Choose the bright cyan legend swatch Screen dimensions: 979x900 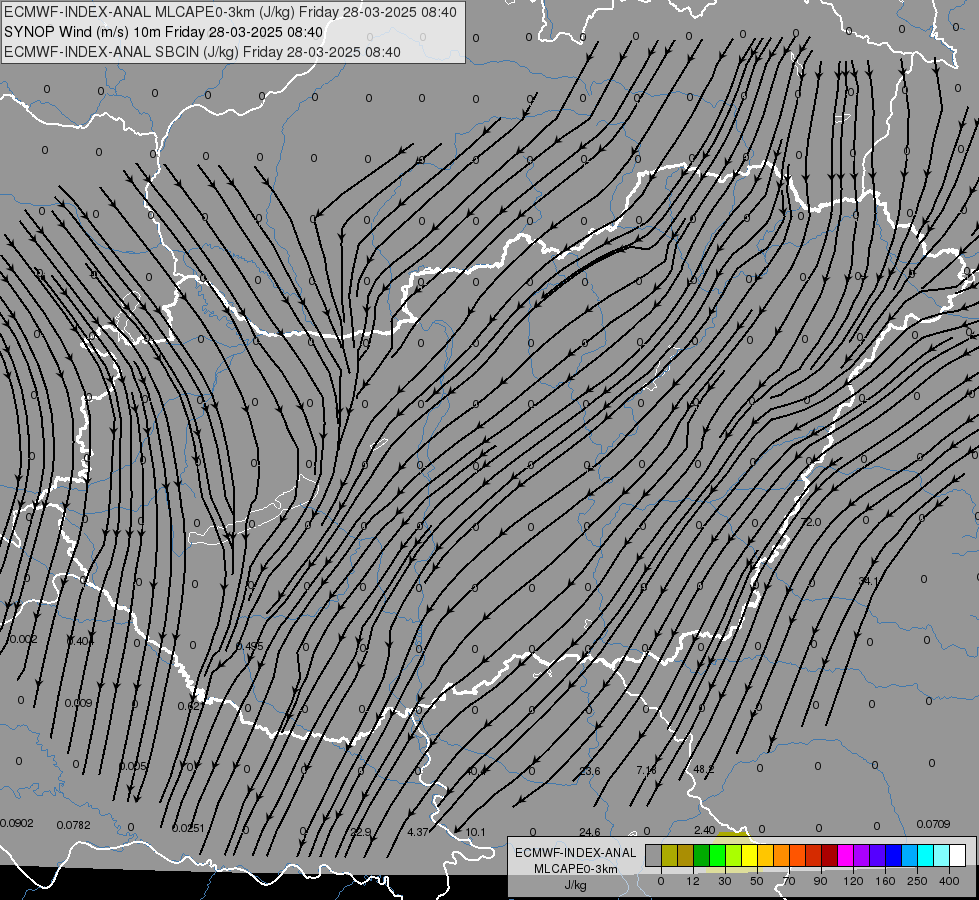(926, 855)
